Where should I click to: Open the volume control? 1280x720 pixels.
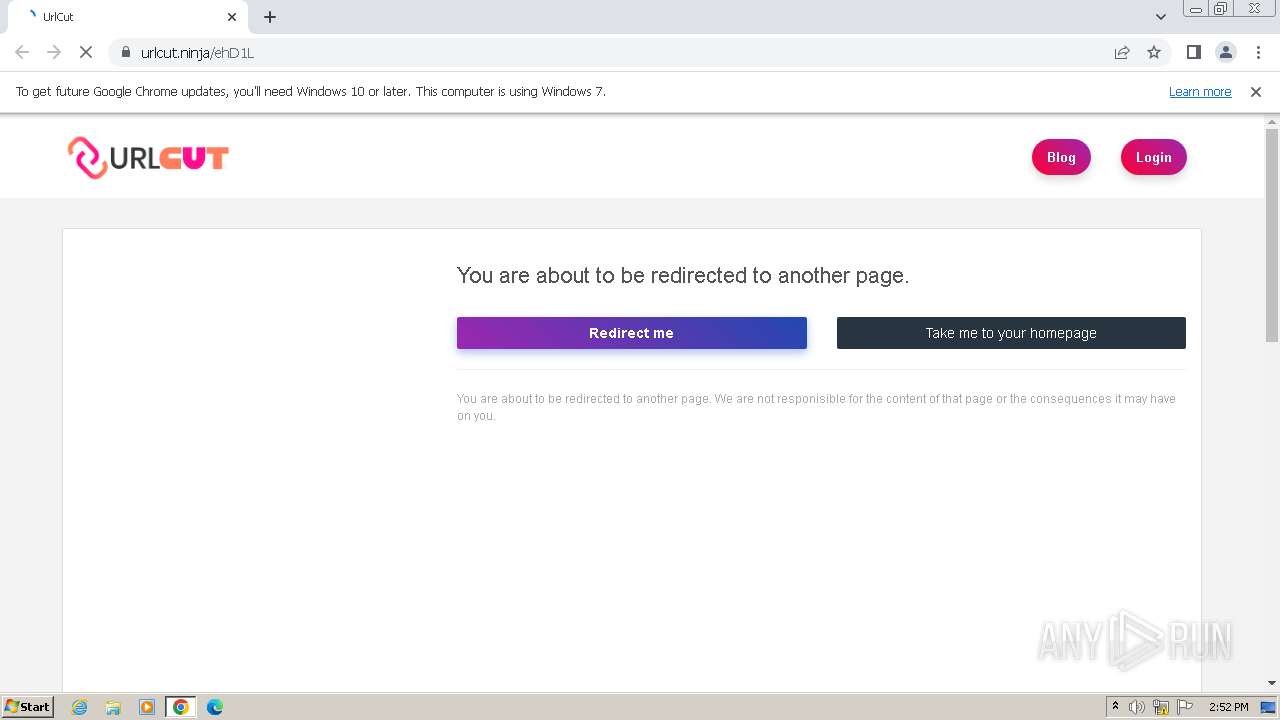point(1137,707)
